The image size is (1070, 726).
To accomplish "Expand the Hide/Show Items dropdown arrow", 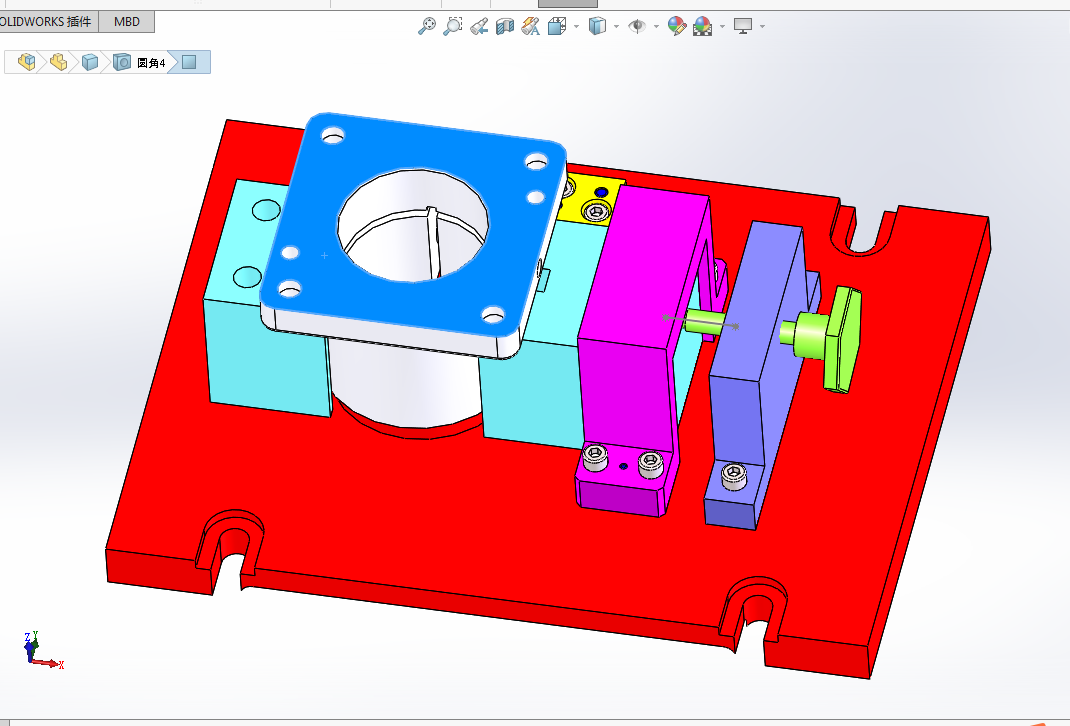I will (x=656, y=27).
